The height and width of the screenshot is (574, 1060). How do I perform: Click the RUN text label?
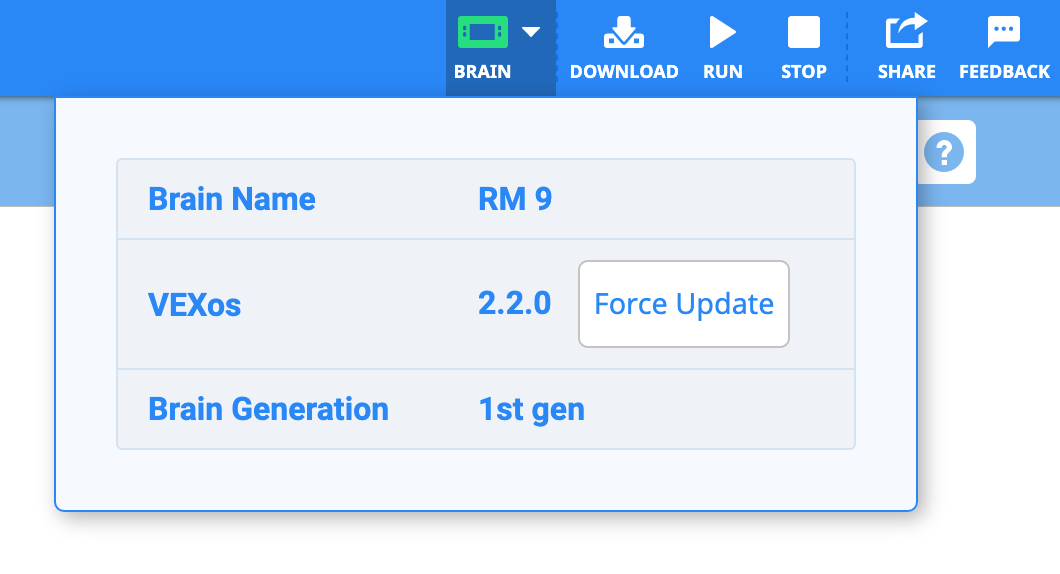point(722,72)
